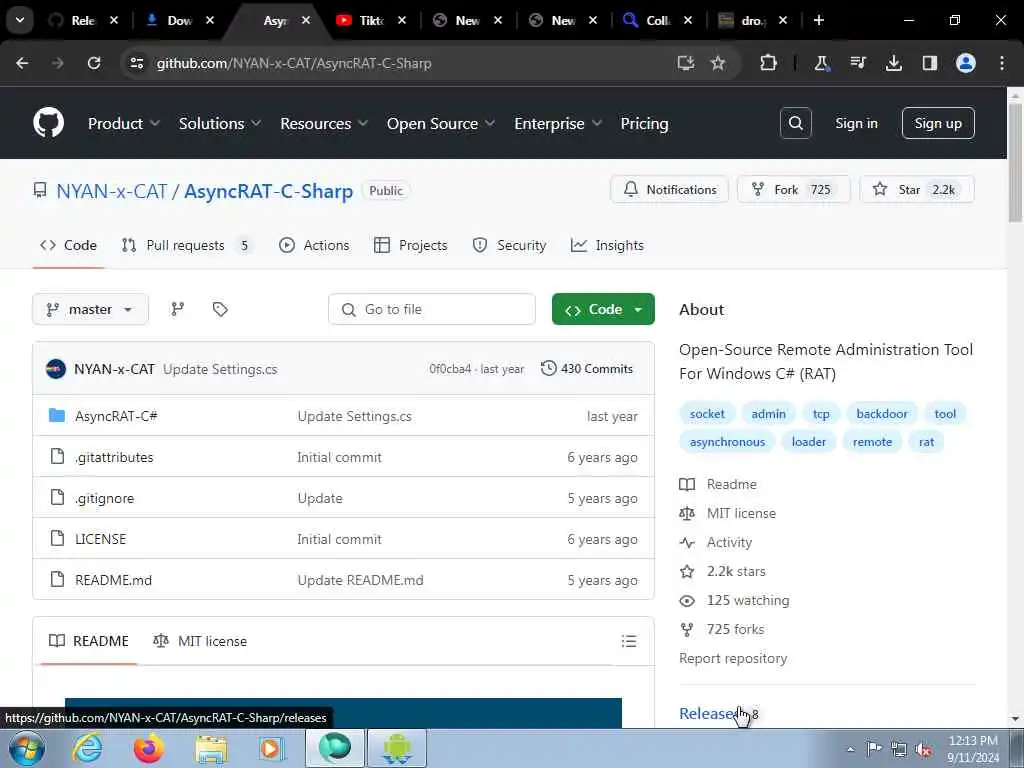Switch to MIT license tab in README
Image resolution: width=1024 pixels, height=768 pixels.
pyautogui.click(x=200, y=641)
